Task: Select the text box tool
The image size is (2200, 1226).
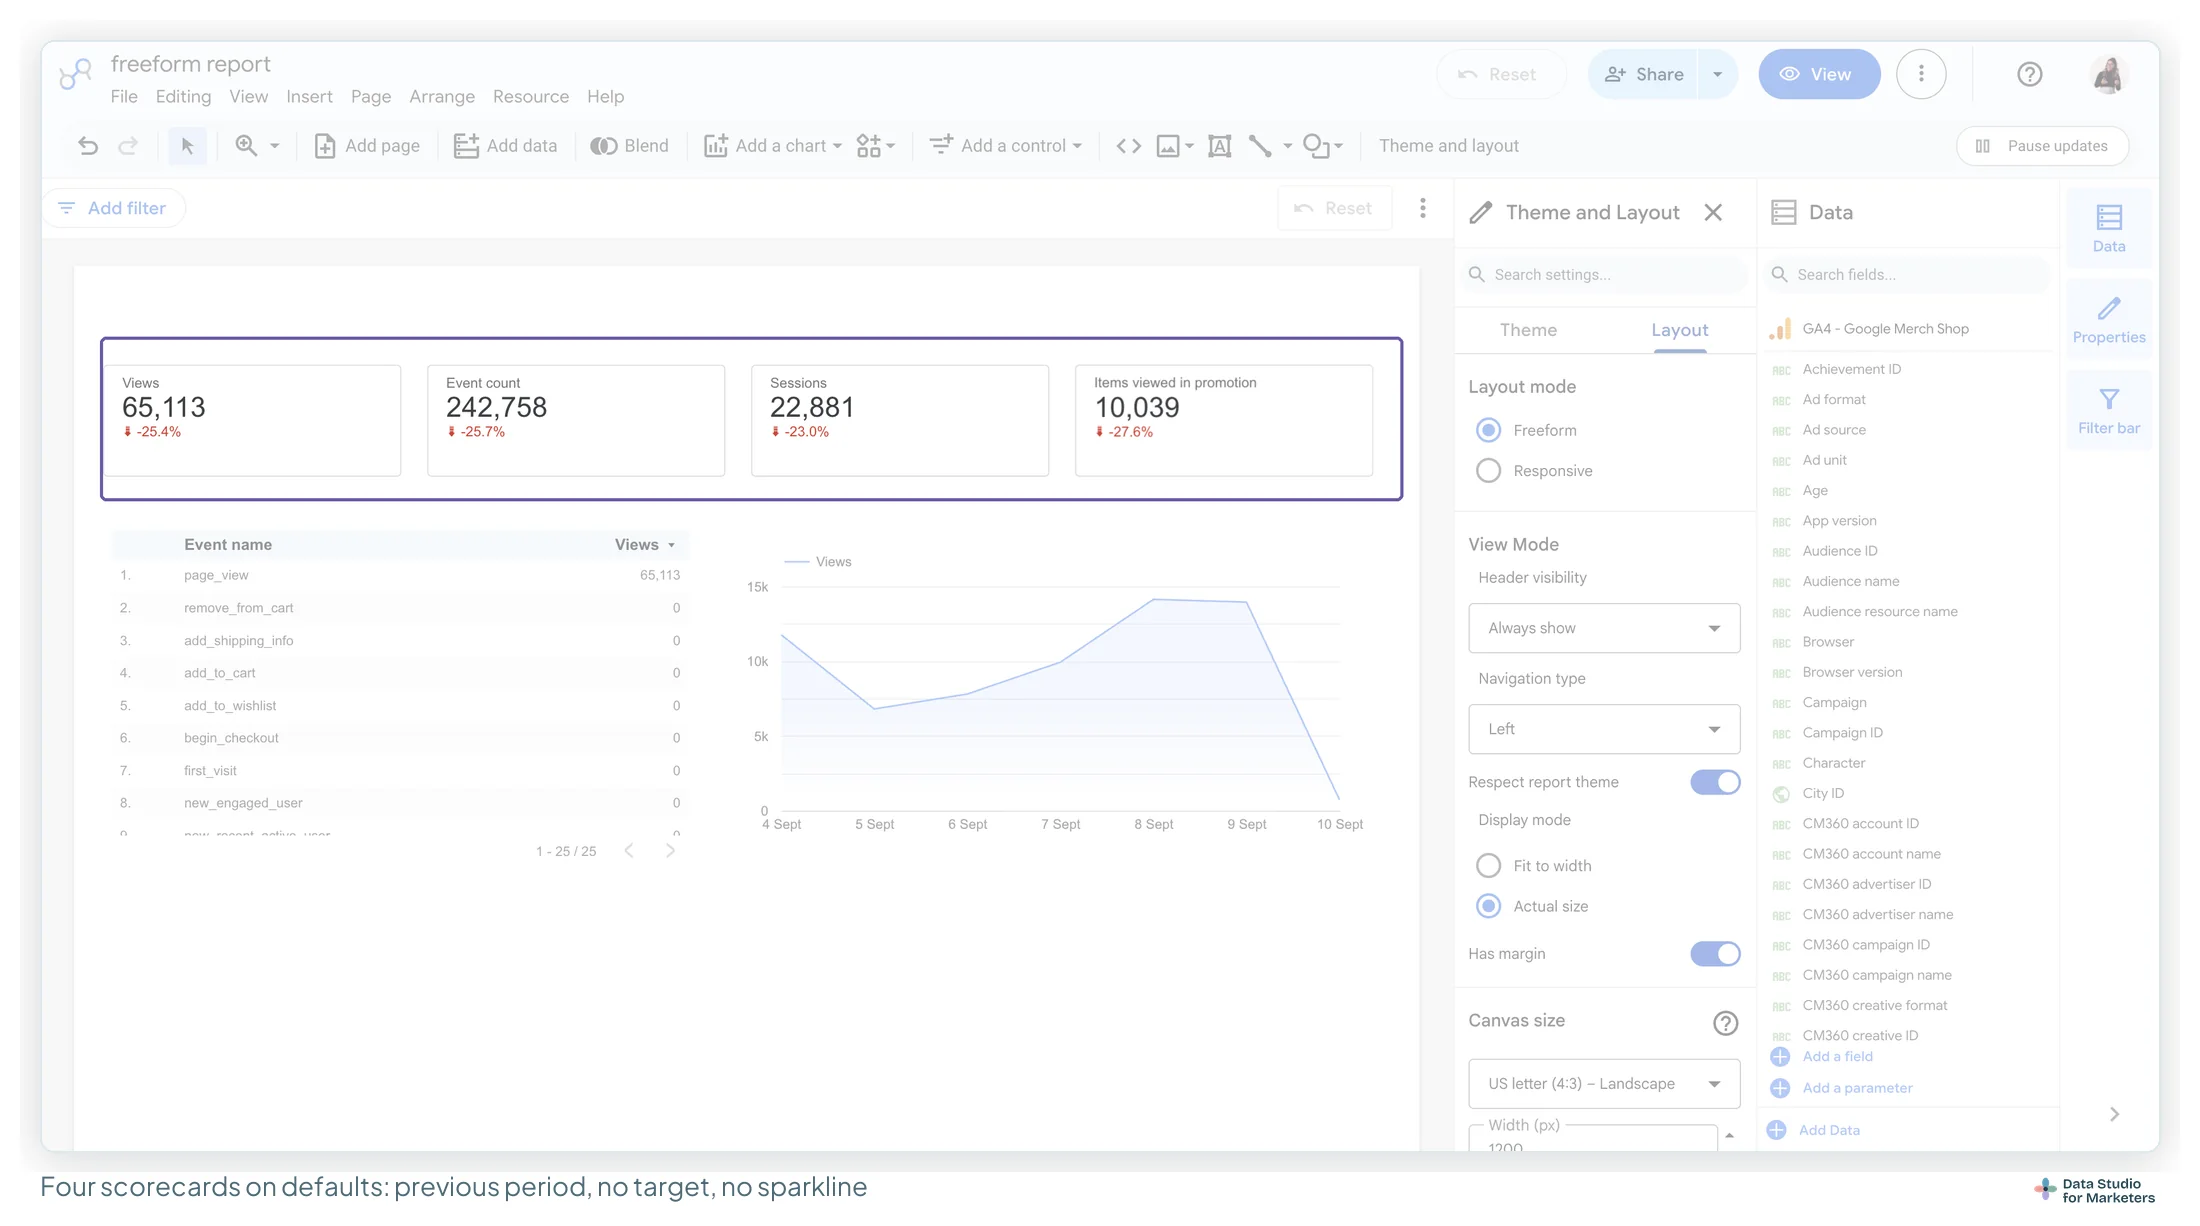Action: 1219,146
